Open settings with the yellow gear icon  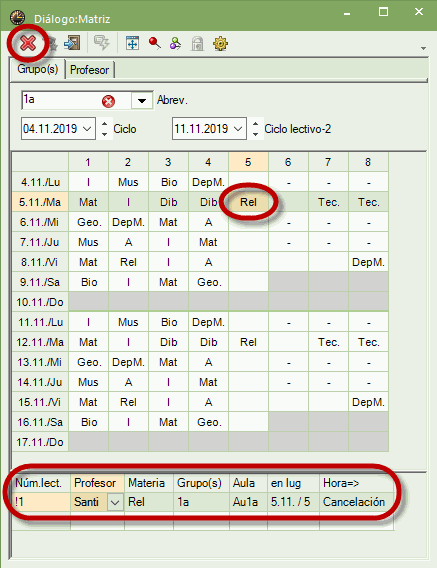(x=220, y=43)
